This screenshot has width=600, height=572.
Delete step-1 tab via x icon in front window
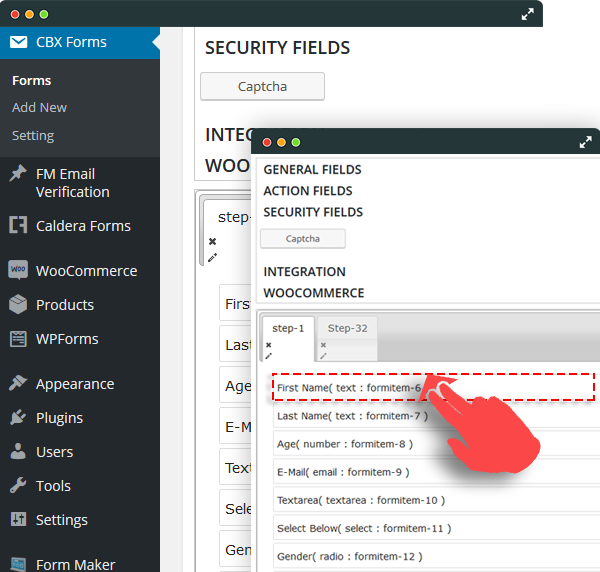[269, 345]
